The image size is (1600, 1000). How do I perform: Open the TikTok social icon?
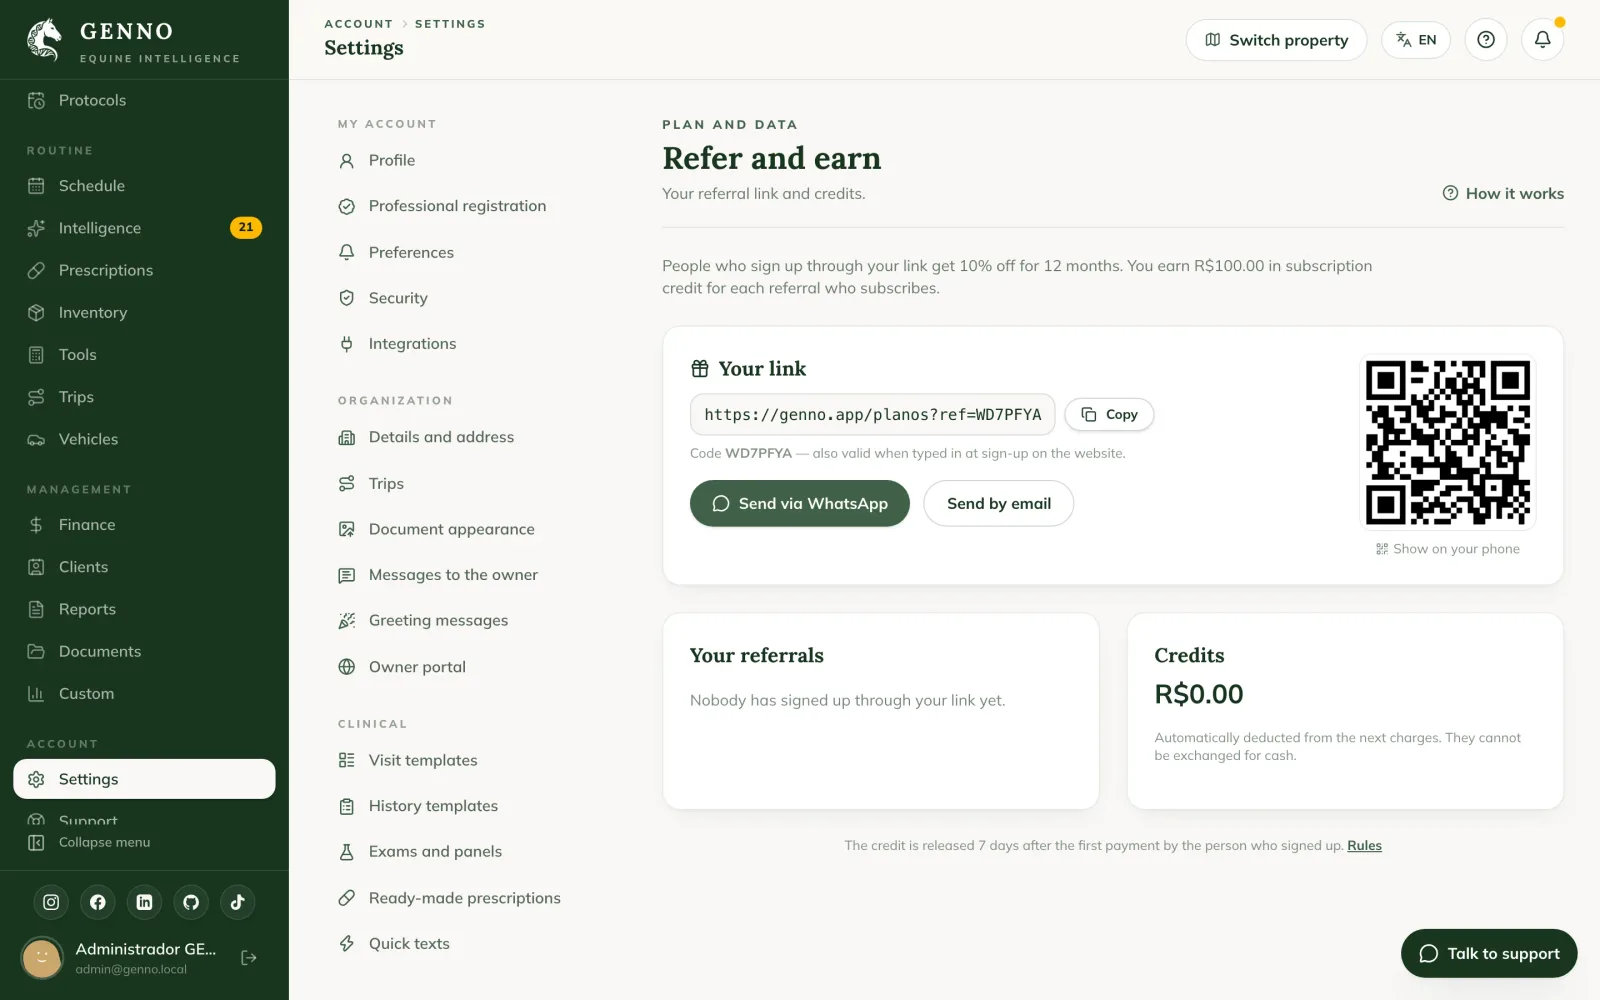238,902
